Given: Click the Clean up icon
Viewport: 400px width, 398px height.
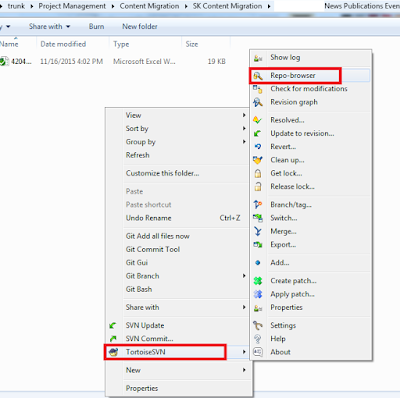Looking at the screenshot, I should tap(258, 160).
